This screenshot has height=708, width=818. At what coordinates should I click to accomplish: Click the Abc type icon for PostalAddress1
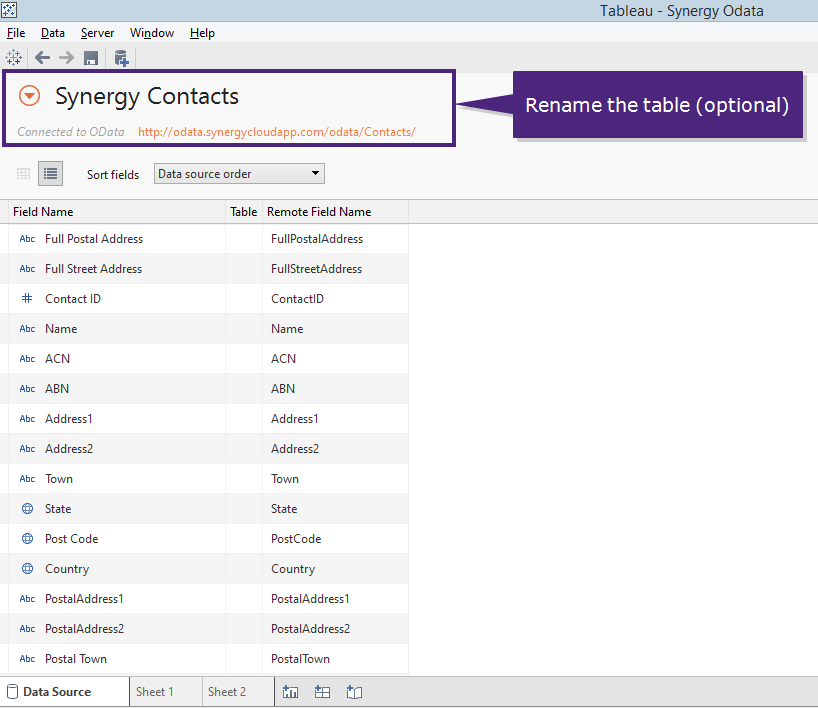[x=27, y=599]
